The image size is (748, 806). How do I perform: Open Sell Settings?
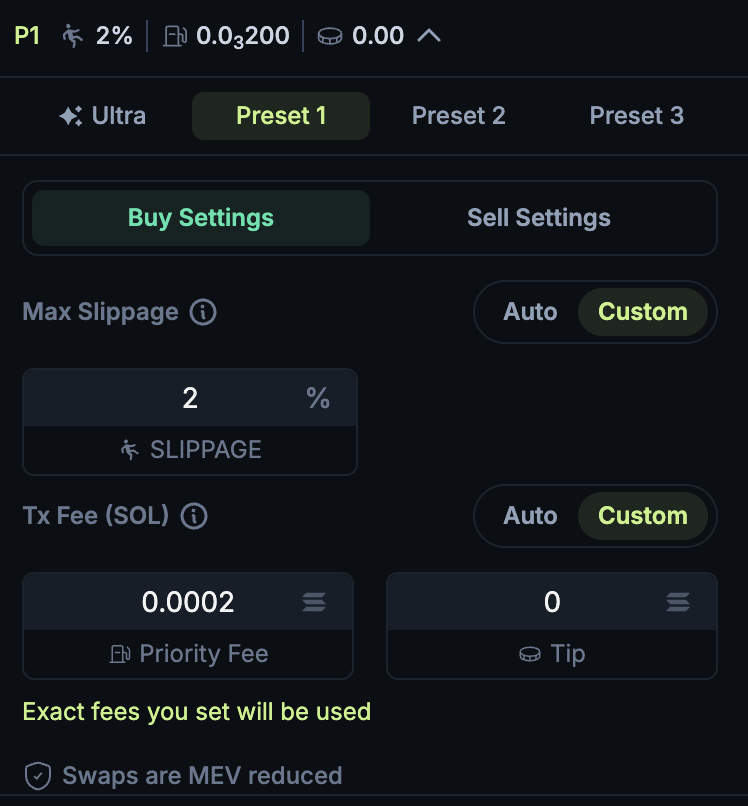click(x=538, y=218)
